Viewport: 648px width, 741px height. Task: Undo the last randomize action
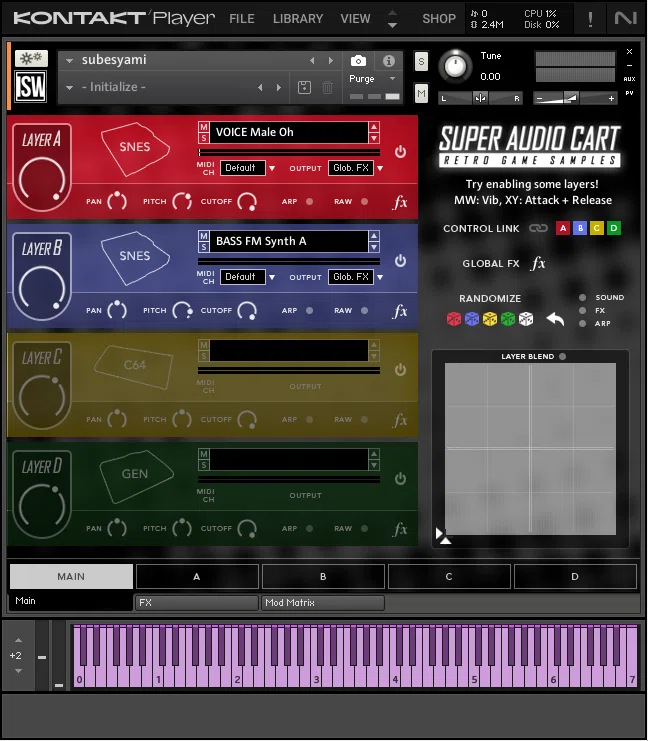coord(555,319)
